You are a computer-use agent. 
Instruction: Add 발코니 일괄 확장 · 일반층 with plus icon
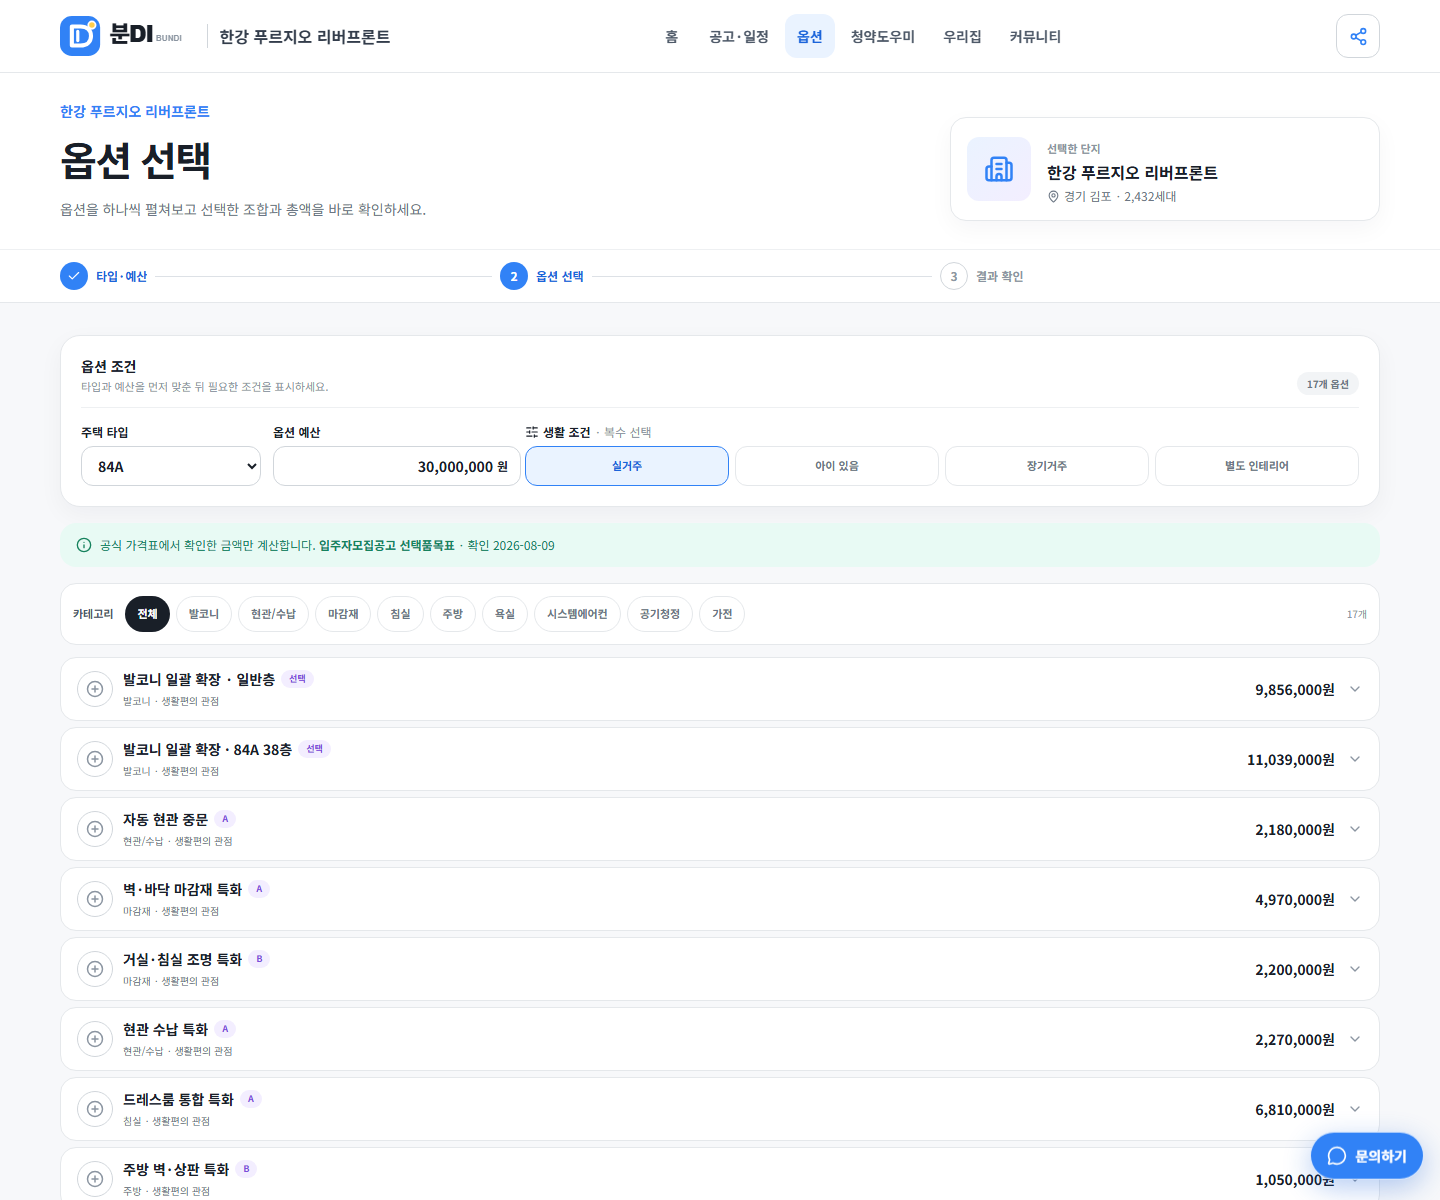click(x=95, y=689)
